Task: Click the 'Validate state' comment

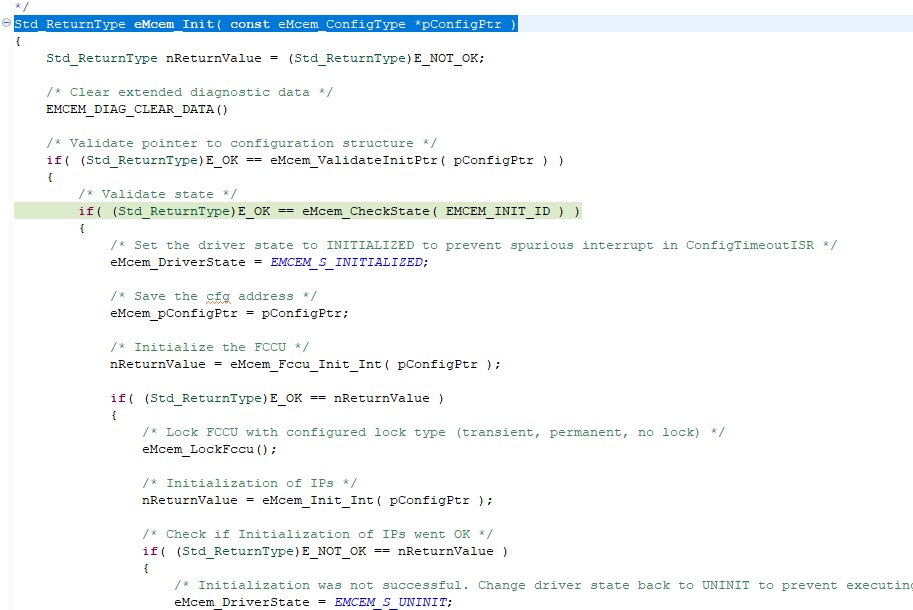Action: click(158, 194)
